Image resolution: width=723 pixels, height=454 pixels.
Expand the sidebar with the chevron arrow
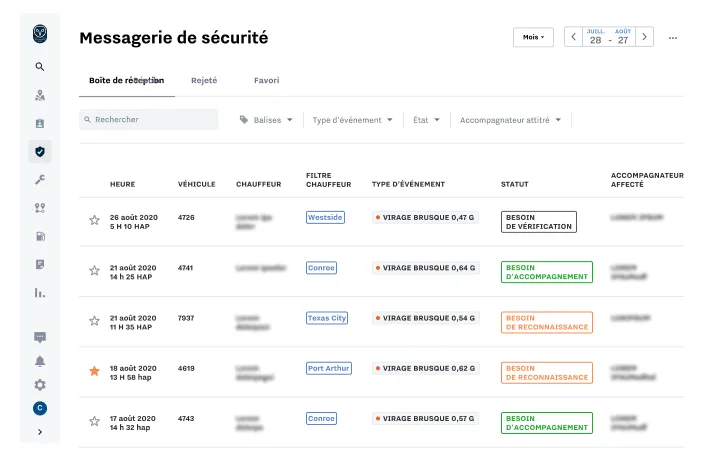(x=40, y=432)
